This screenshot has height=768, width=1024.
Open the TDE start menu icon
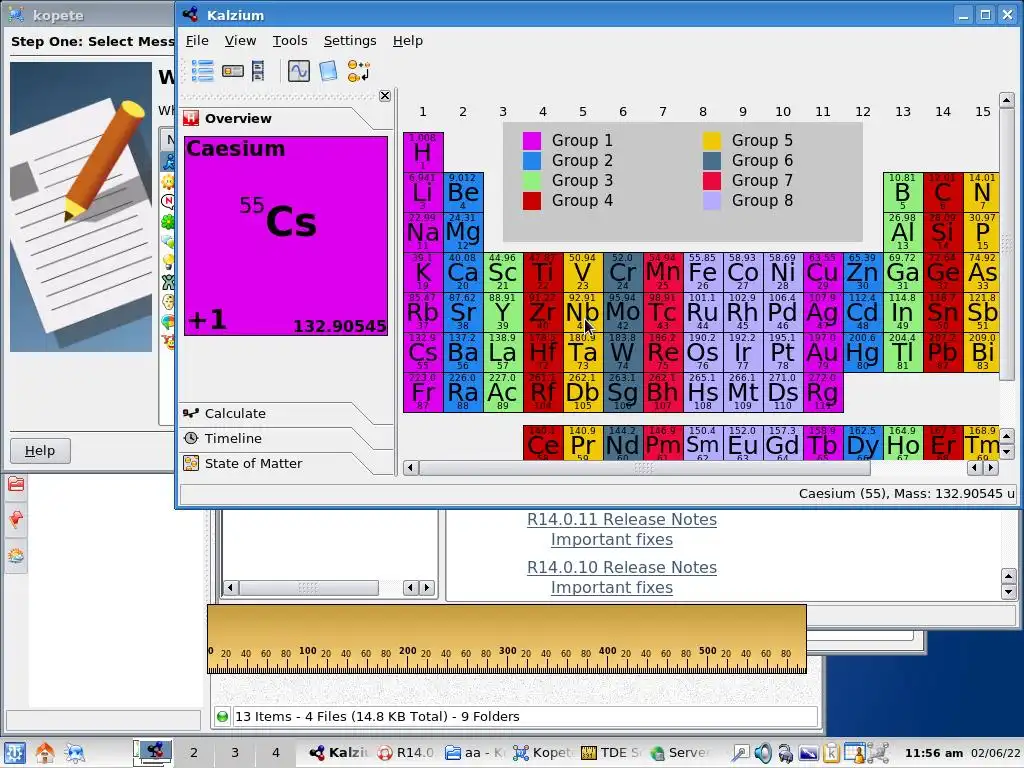(15, 753)
